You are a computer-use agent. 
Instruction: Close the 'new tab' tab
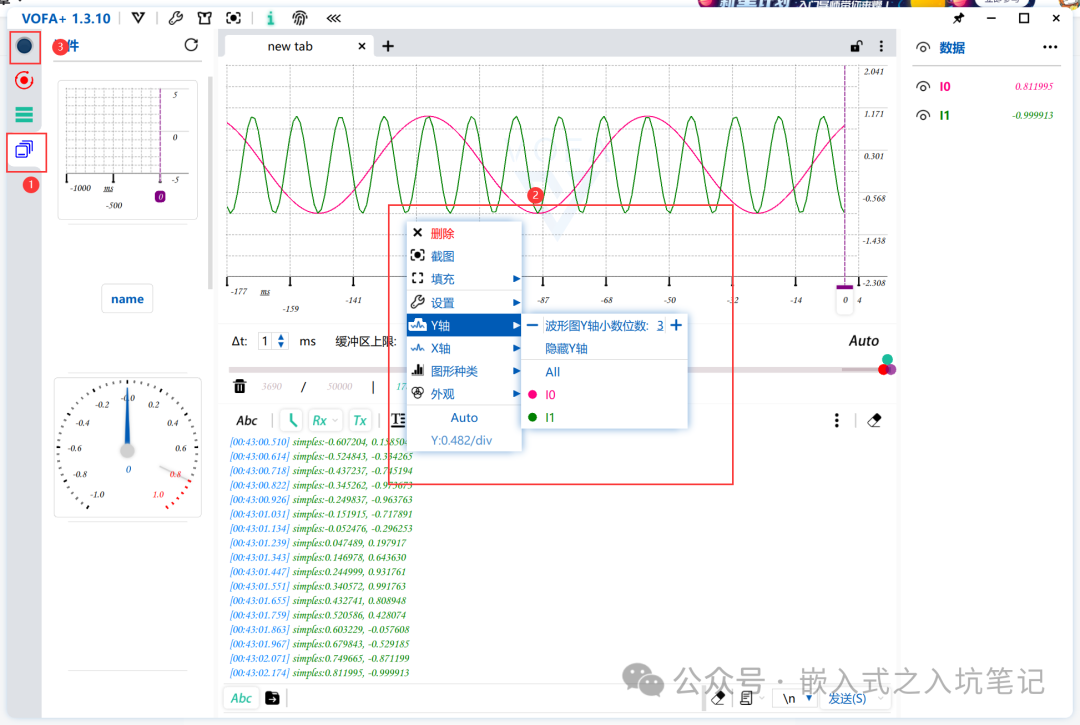(362, 46)
